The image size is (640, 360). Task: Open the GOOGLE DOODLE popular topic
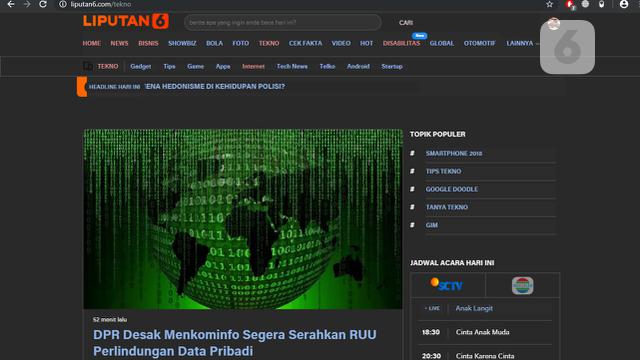[451, 189]
